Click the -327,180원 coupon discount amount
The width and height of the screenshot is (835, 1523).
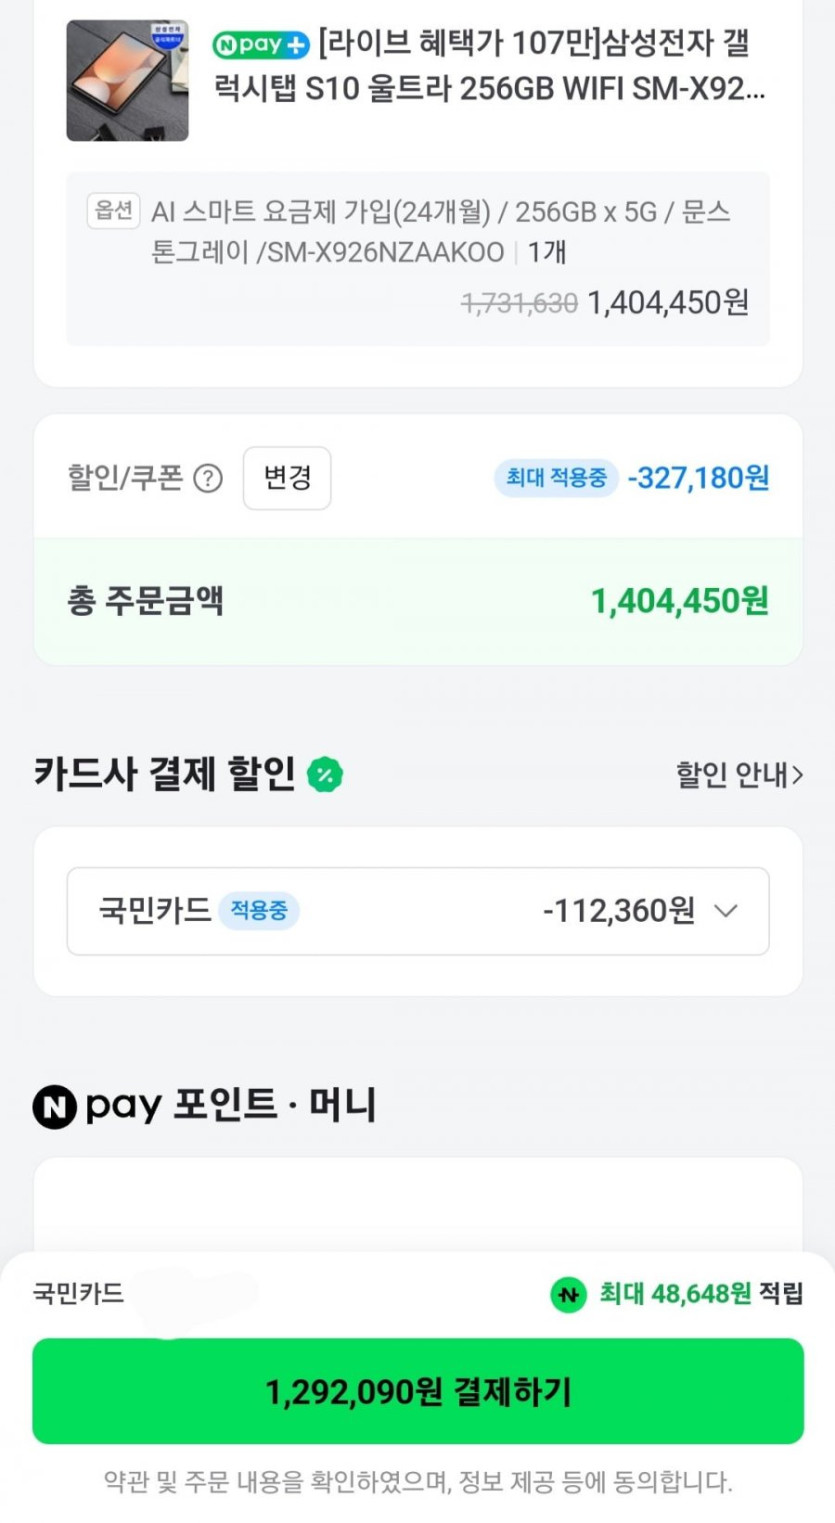[x=698, y=478]
